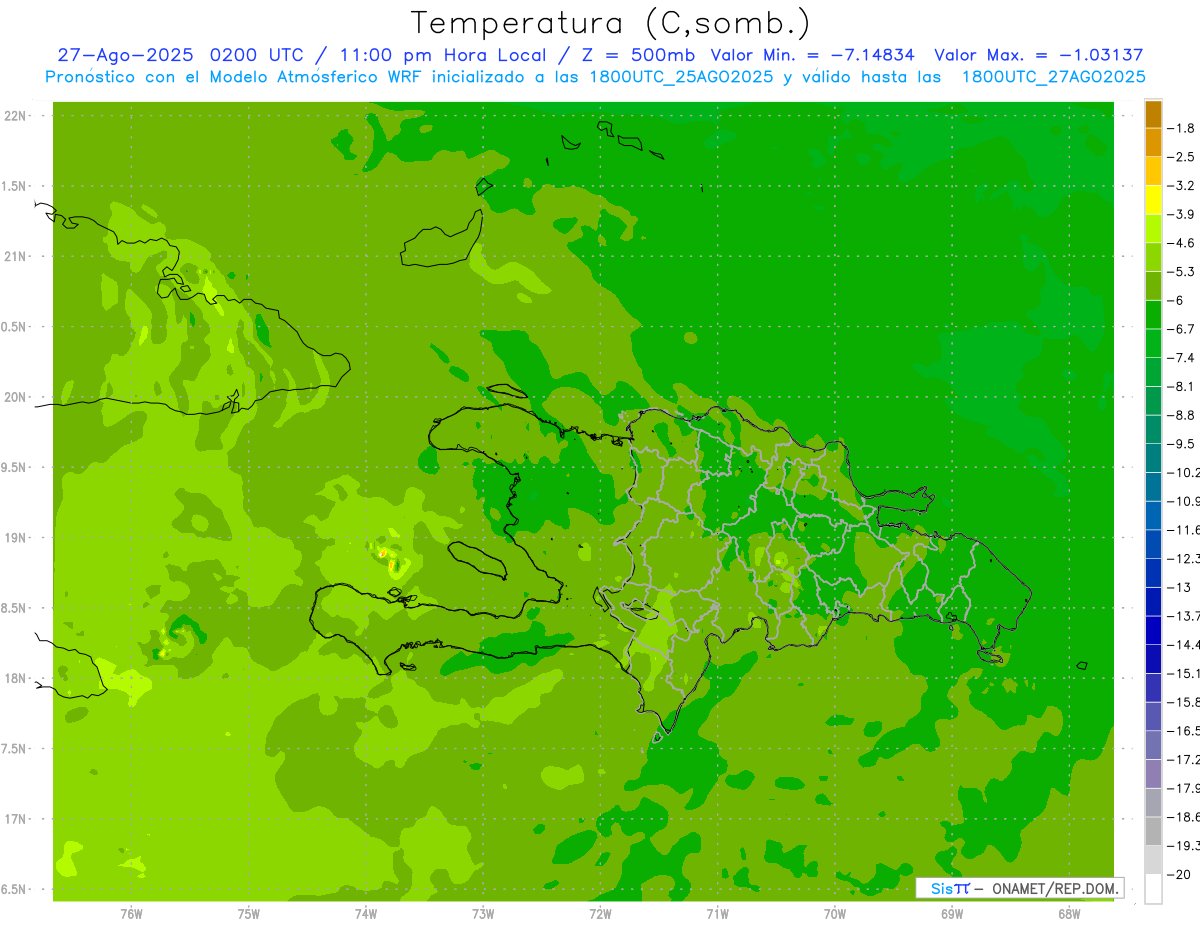1200x927 pixels.
Task: Select orange swatch between -1.8 and -2.5
Action: coord(1153,142)
